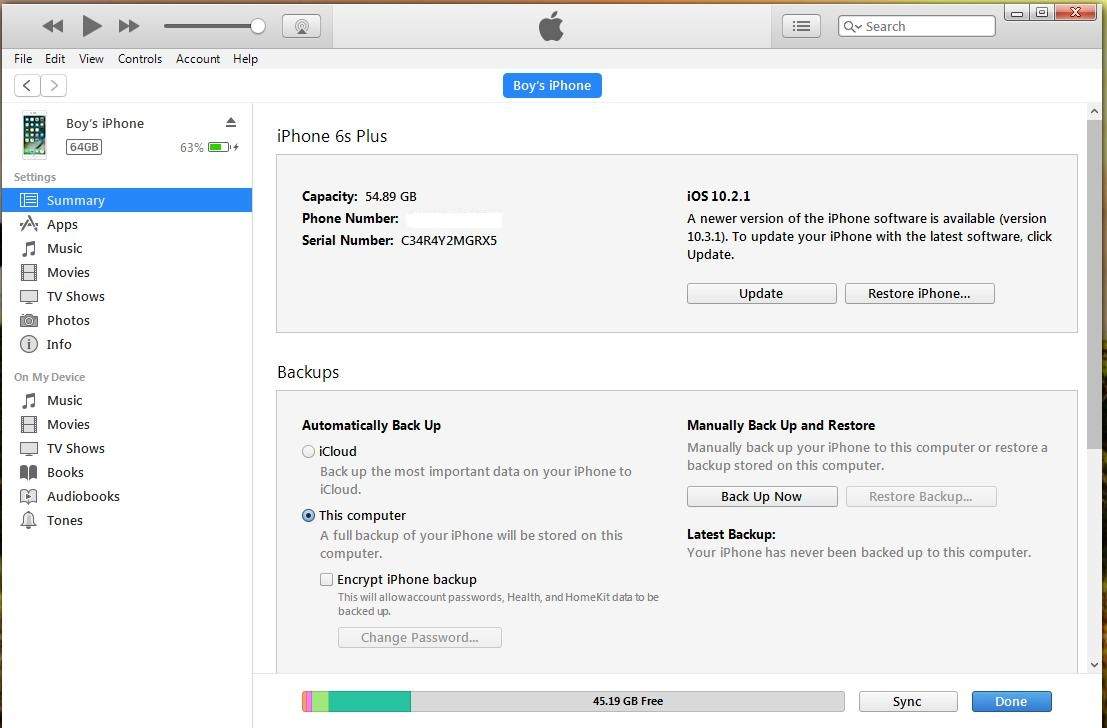Click the scrollbar down arrow

pos(1094,664)
